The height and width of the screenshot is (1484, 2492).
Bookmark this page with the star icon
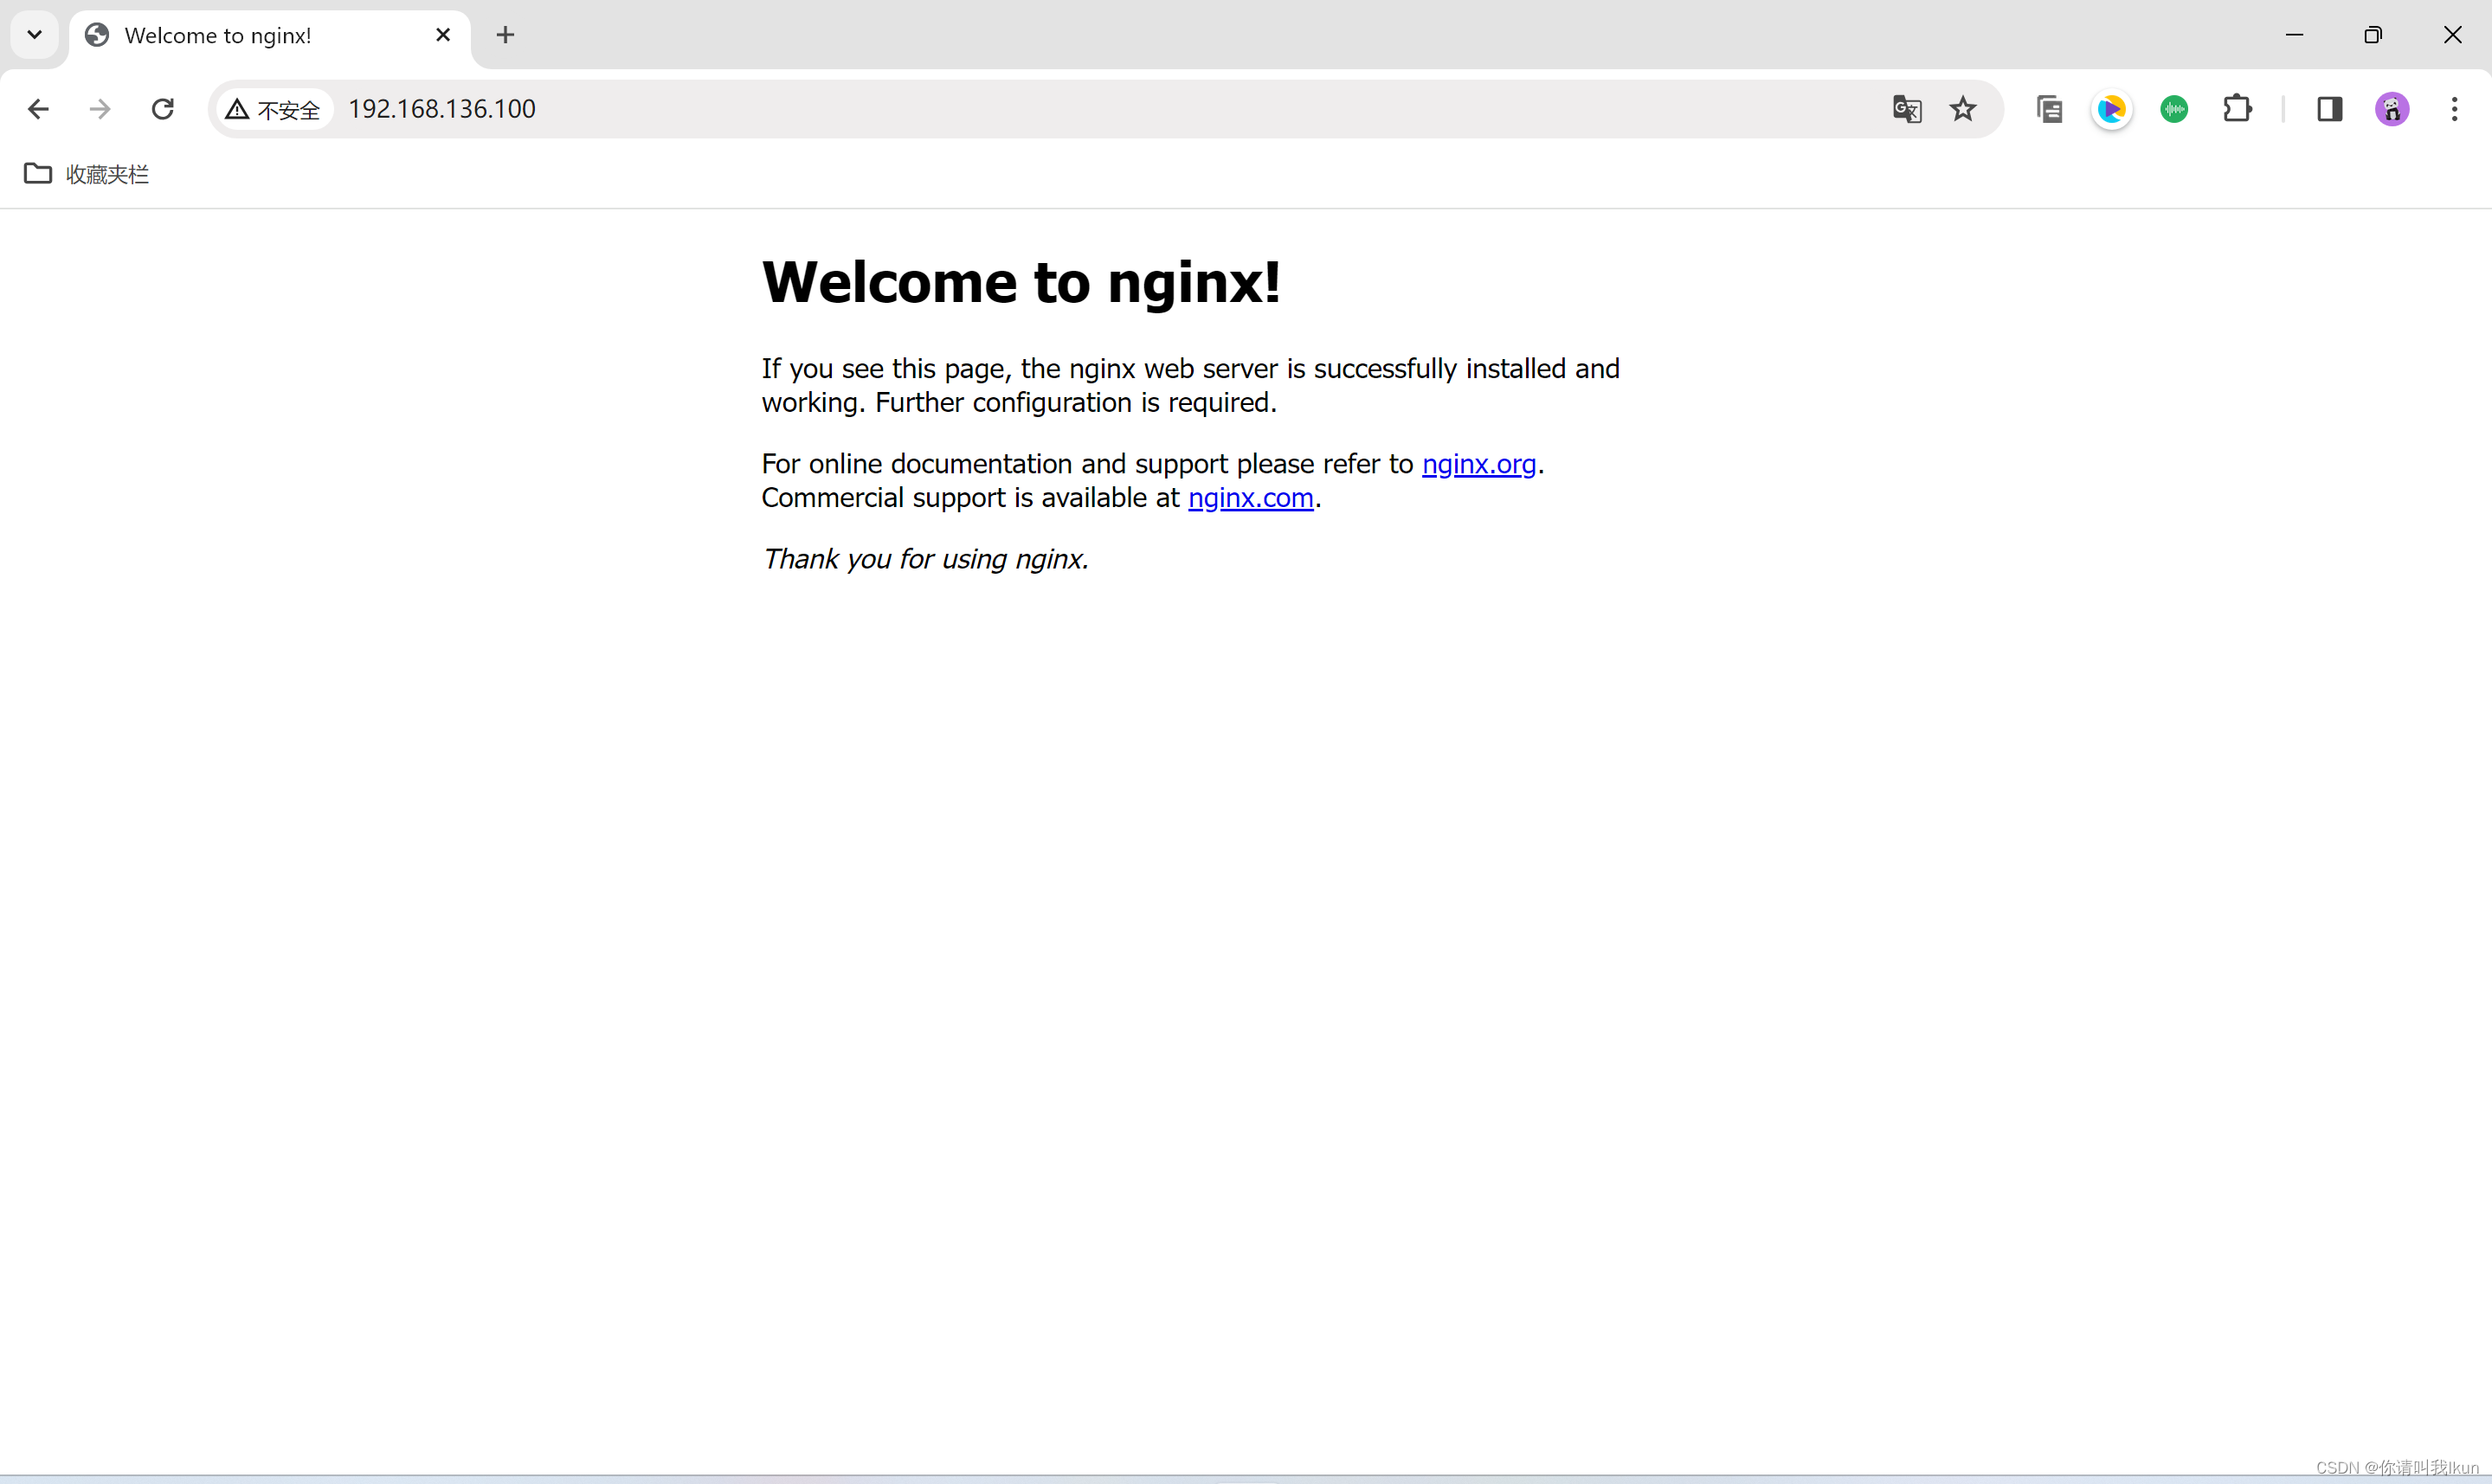click(x=1963, y=109)
